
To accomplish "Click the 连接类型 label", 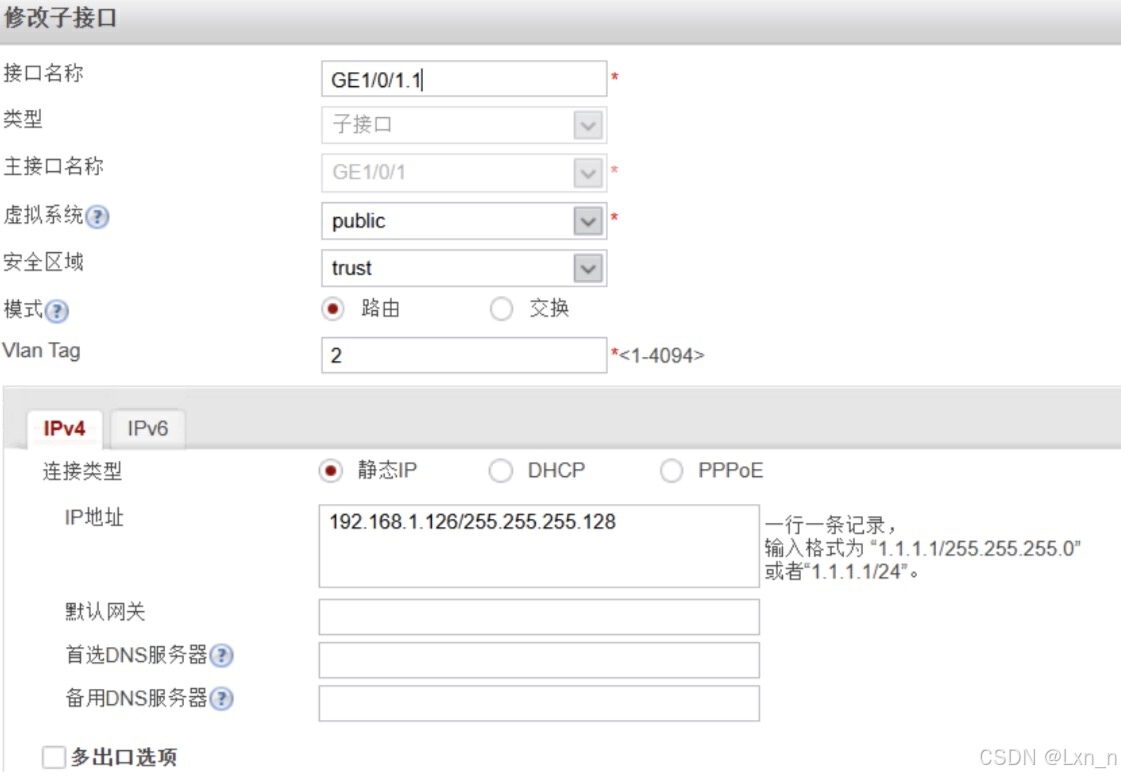I will pyautogui.click(x=82, y=471).
